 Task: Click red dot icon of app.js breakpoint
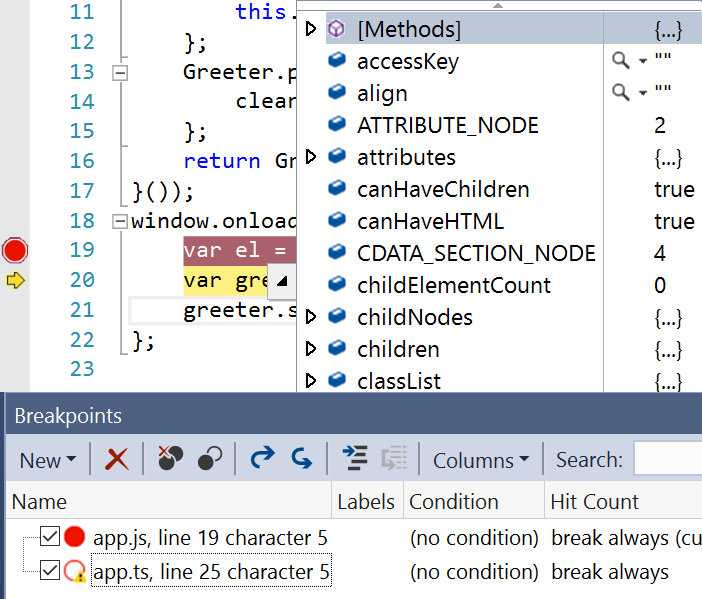(x=74, y=537)
